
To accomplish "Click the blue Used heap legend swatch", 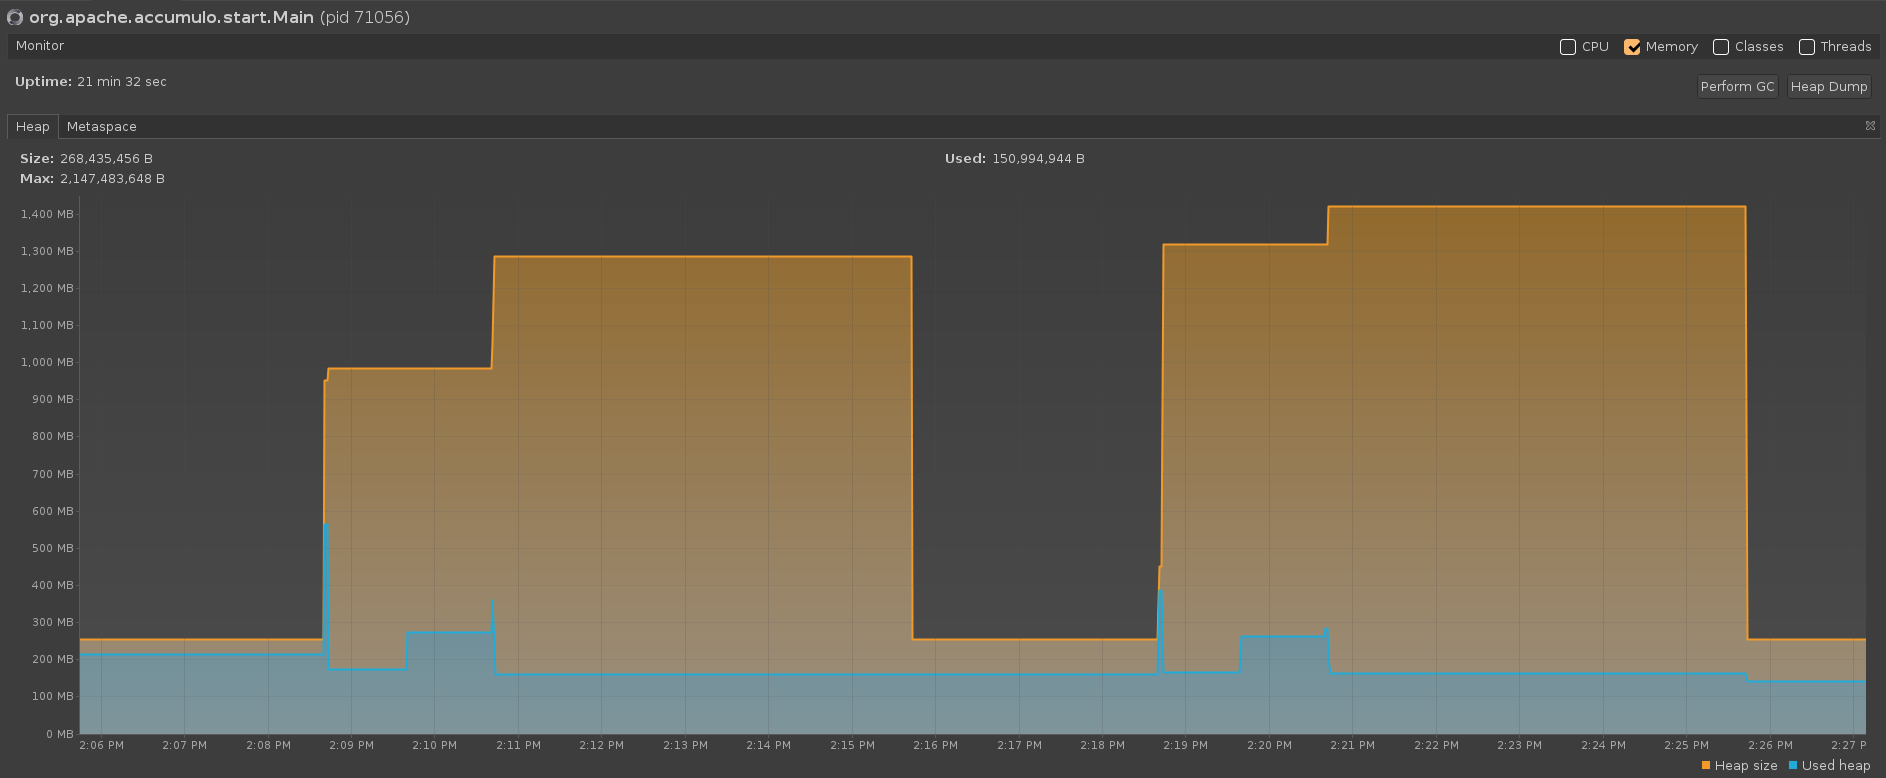I will pyautogui.click(x=1793, y=766).
